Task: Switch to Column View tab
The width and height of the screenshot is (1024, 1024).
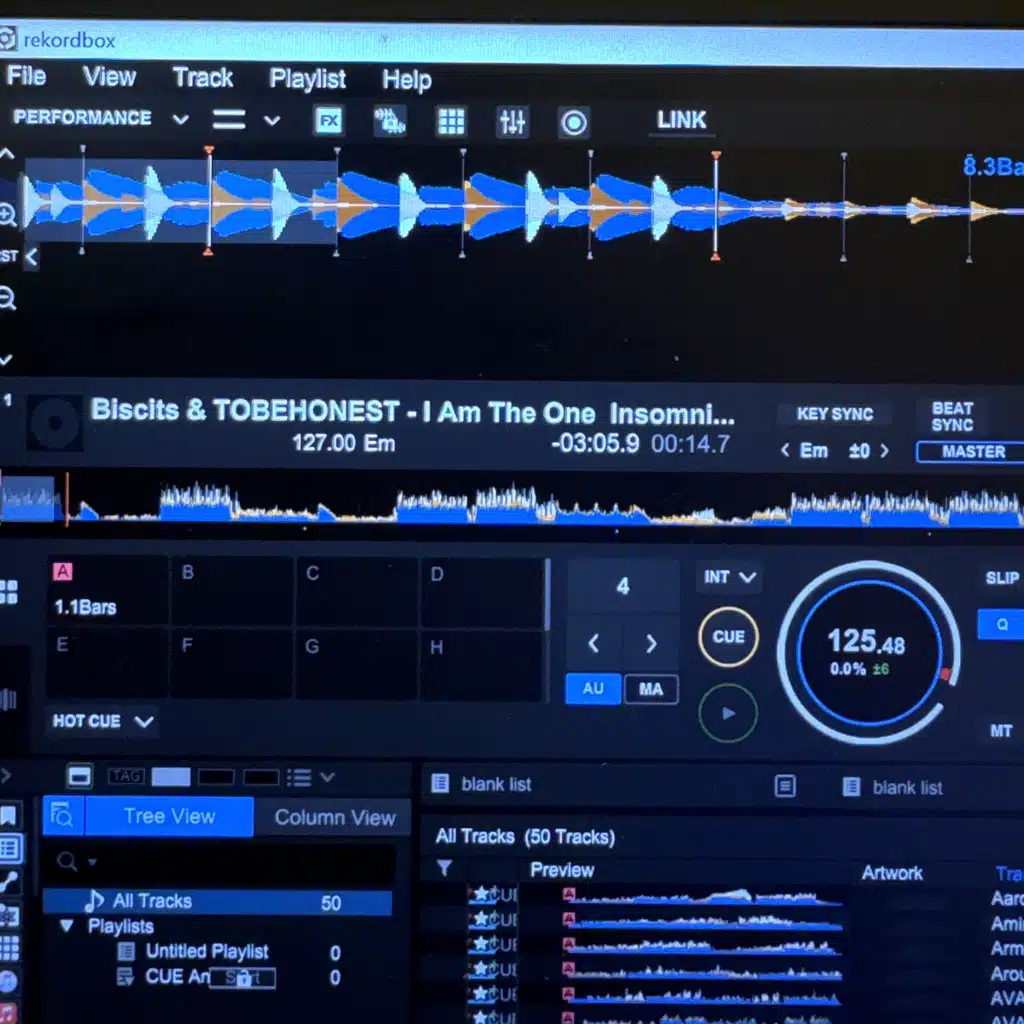Action: coord(334,817)
